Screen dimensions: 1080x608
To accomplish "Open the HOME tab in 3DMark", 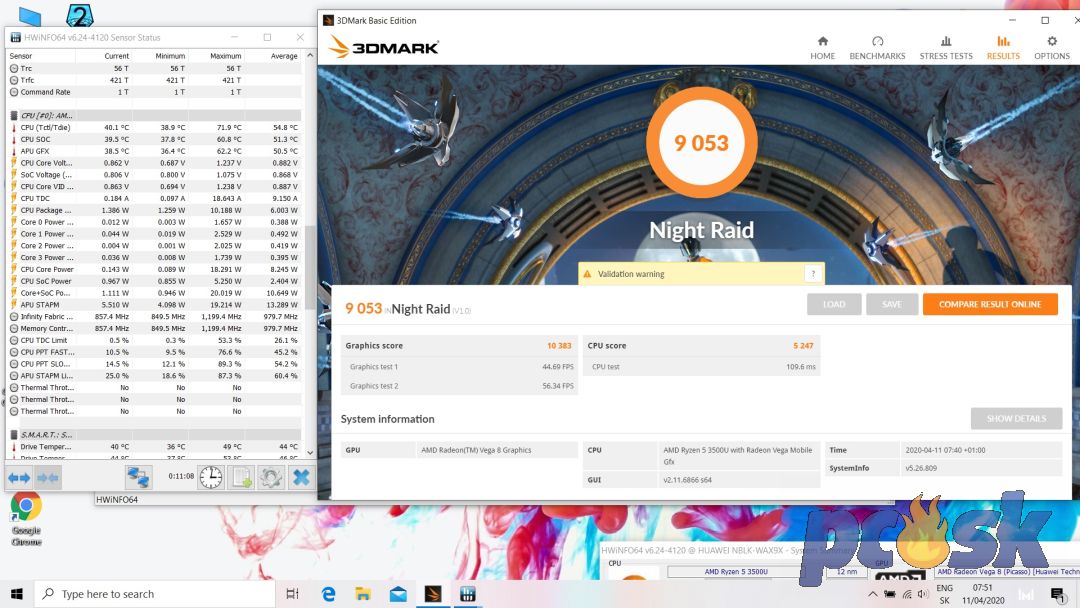I will pos(822,48).
